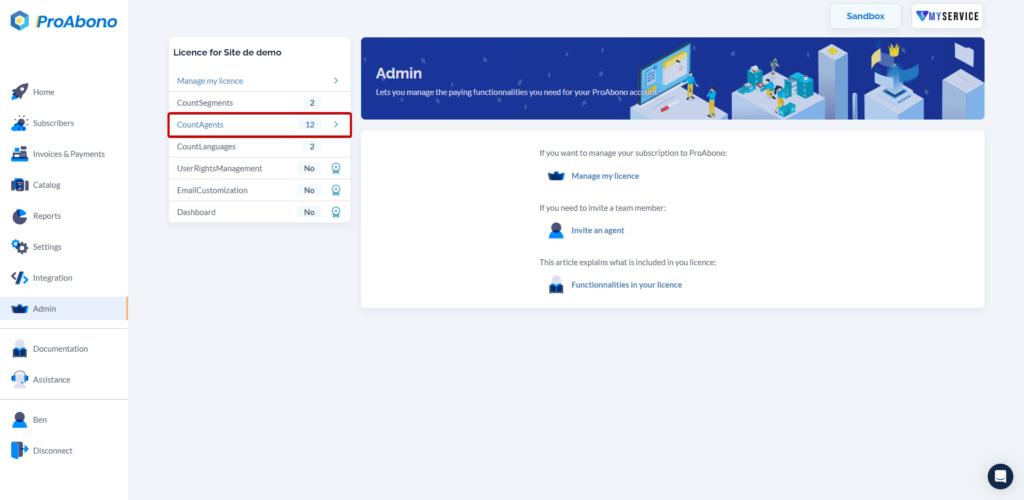This screenshot has height=500, width=1024.
Task: Click the Sandbox button
Action: tap(865, 16)
